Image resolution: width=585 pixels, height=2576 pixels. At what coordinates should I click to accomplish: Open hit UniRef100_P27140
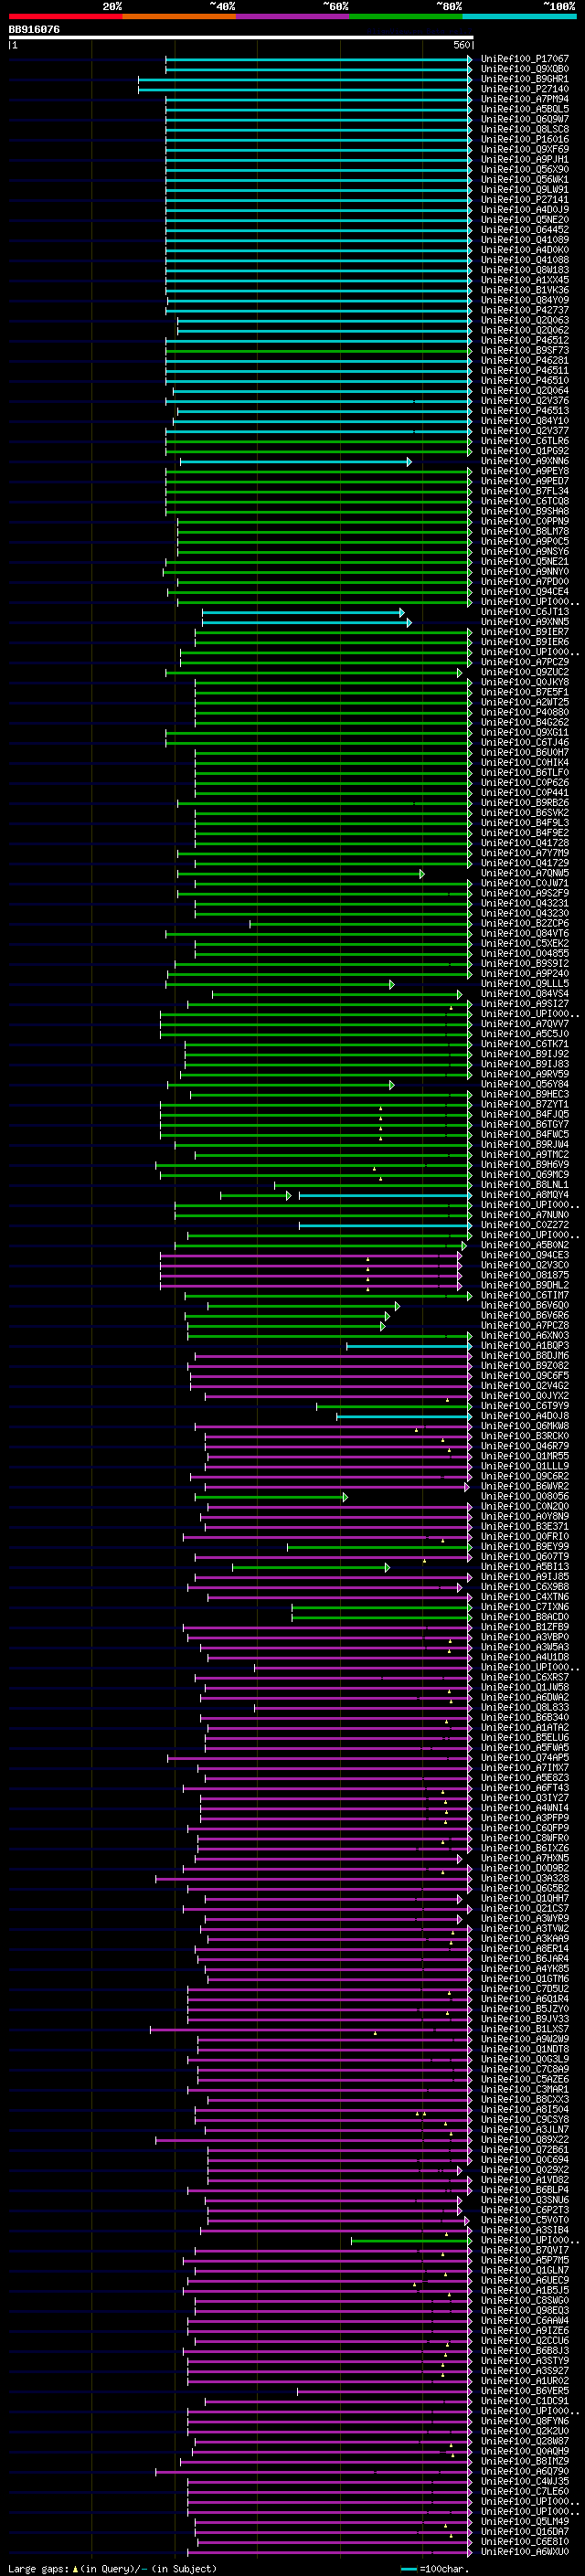(x=525, y=89)
